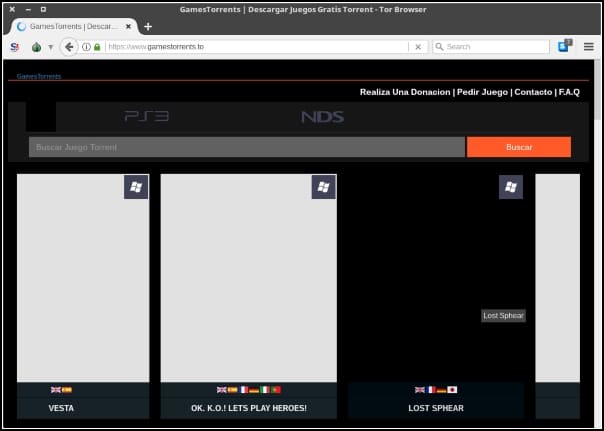
Task: Go back with the back arrow button
Action: [69, 47]
